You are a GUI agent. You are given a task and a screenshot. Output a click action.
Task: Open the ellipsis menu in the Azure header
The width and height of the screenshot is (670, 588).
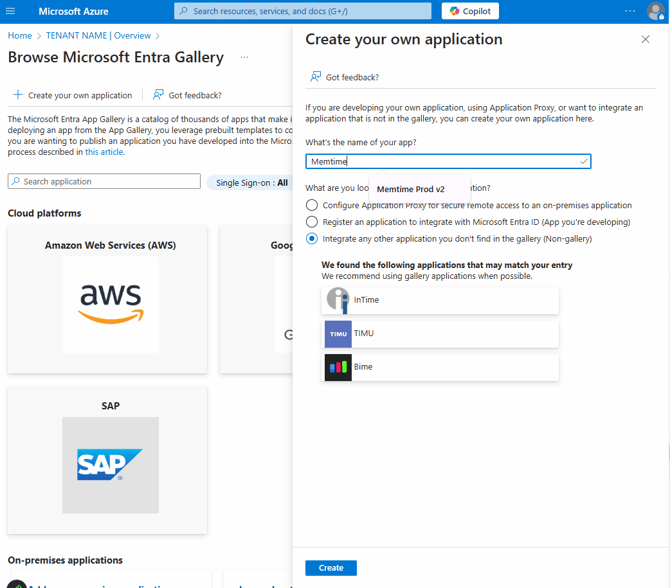click(630, 11)
